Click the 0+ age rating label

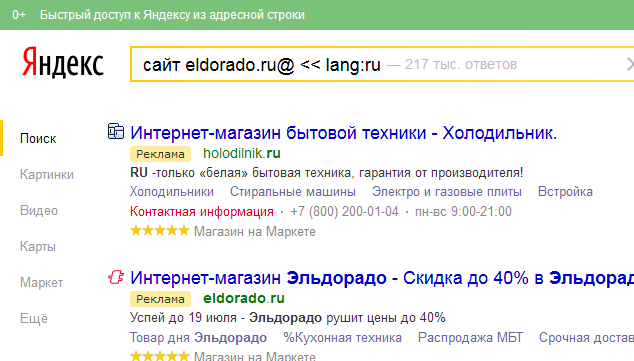tap(19, 15)
